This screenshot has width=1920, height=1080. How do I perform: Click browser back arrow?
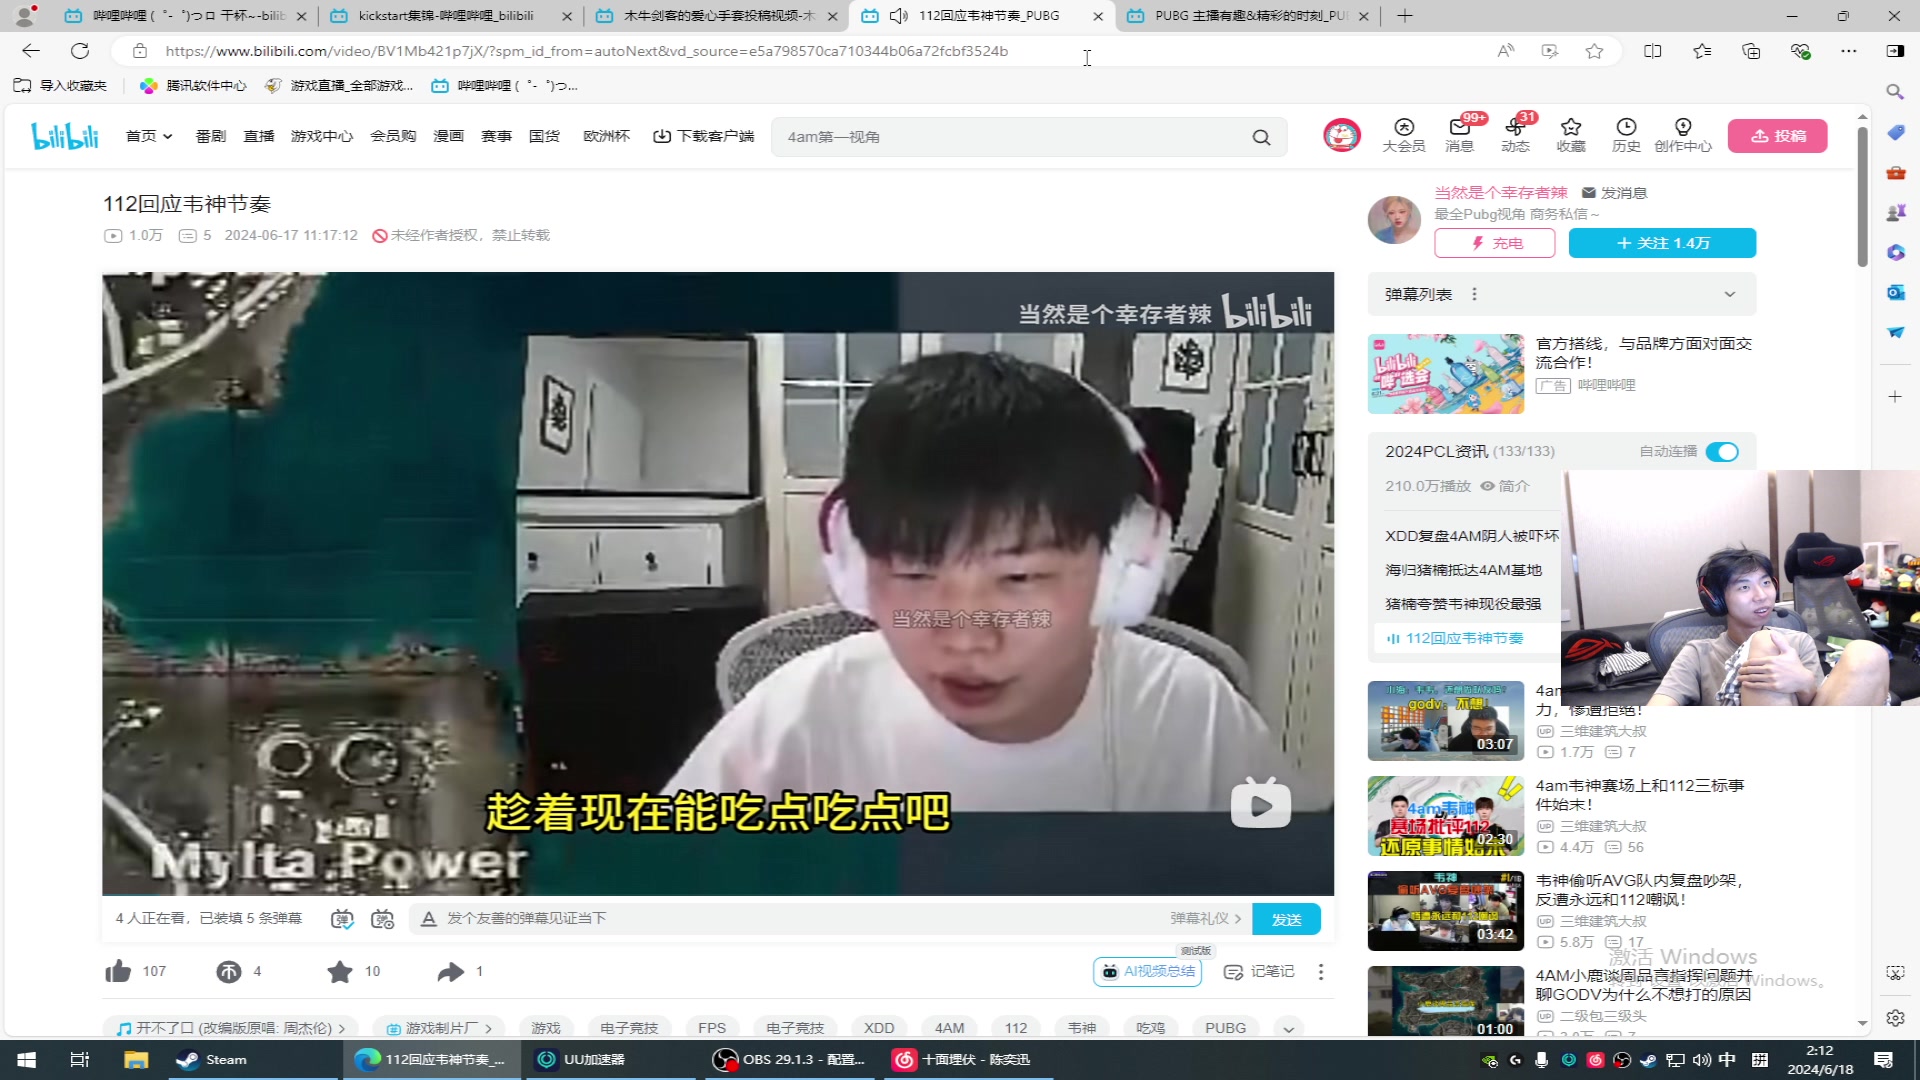tap(31, 51)
